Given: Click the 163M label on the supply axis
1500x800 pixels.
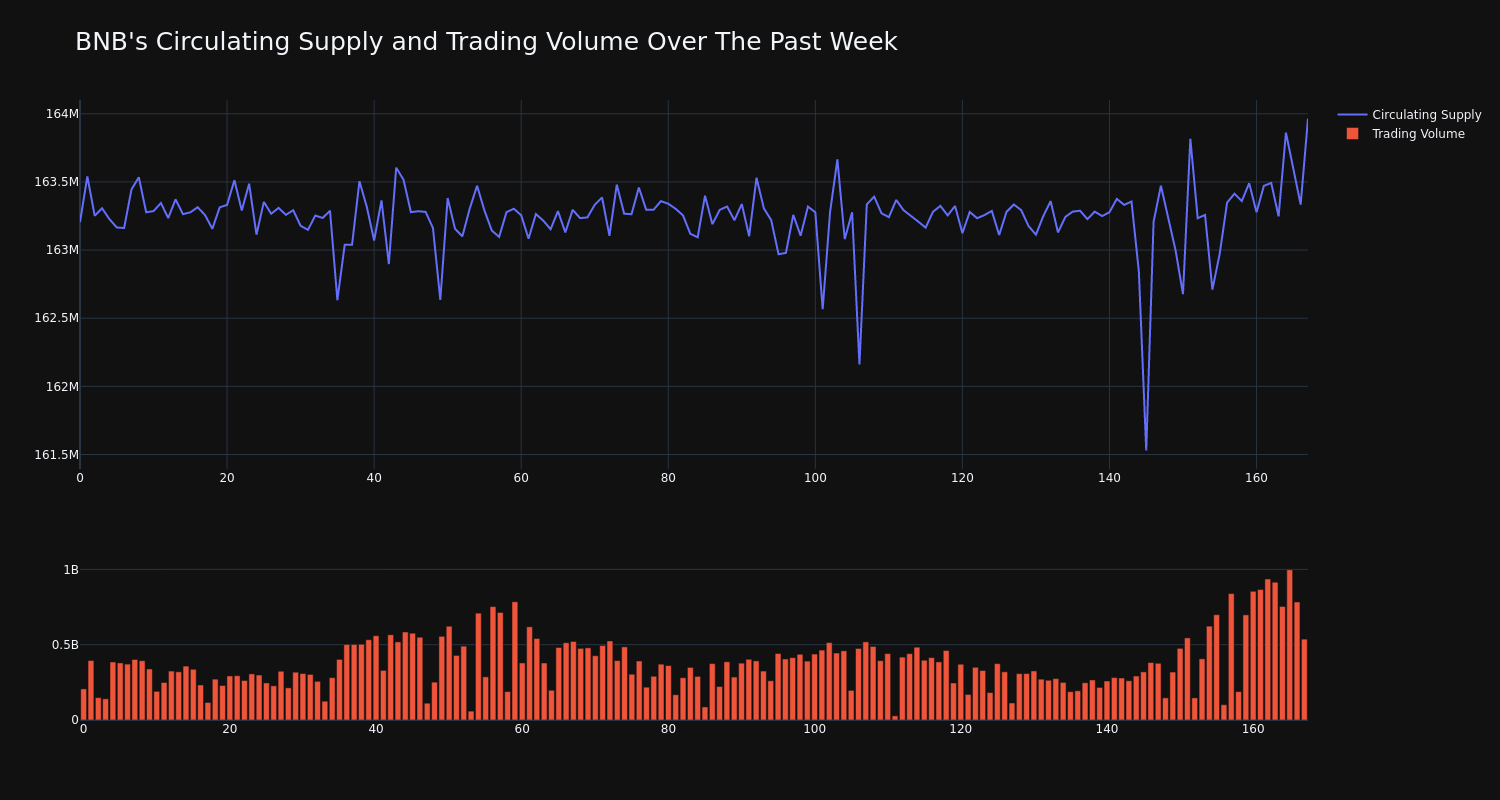Looking at the screenshot, I should point(62,250).
